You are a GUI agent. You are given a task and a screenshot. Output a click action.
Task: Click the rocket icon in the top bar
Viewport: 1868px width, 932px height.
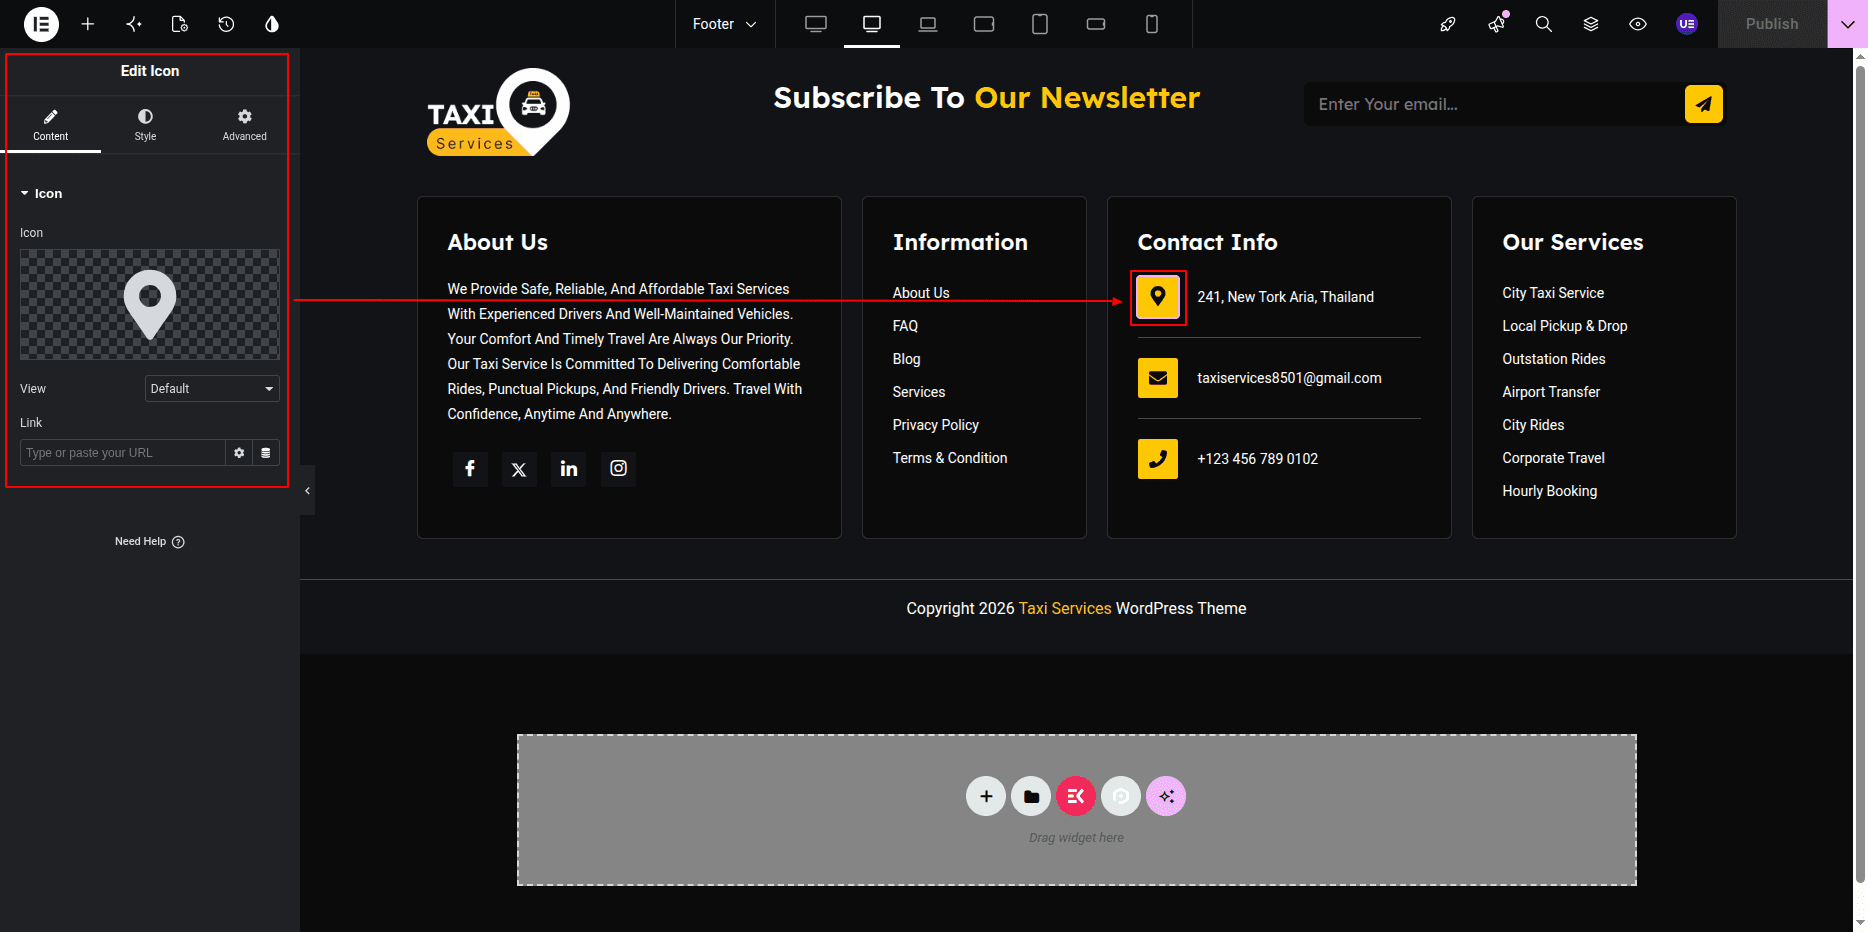(1447, 24)
